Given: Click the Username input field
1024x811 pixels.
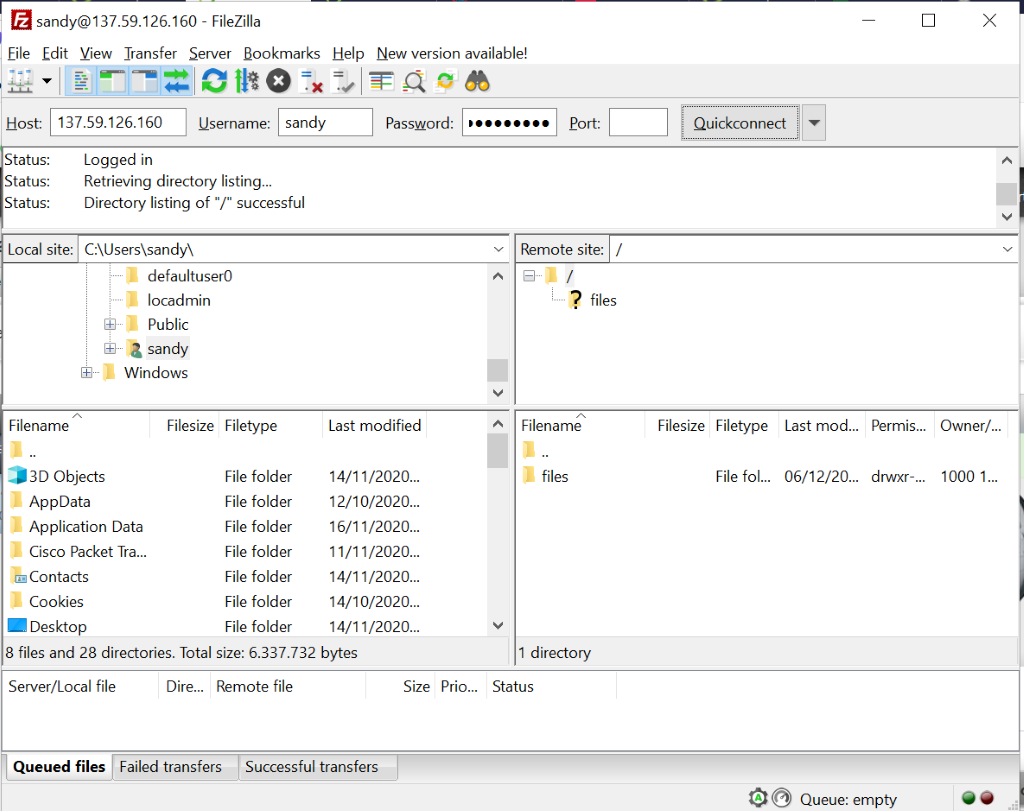Looking at the screenshot, I should (x=325, y=123).
